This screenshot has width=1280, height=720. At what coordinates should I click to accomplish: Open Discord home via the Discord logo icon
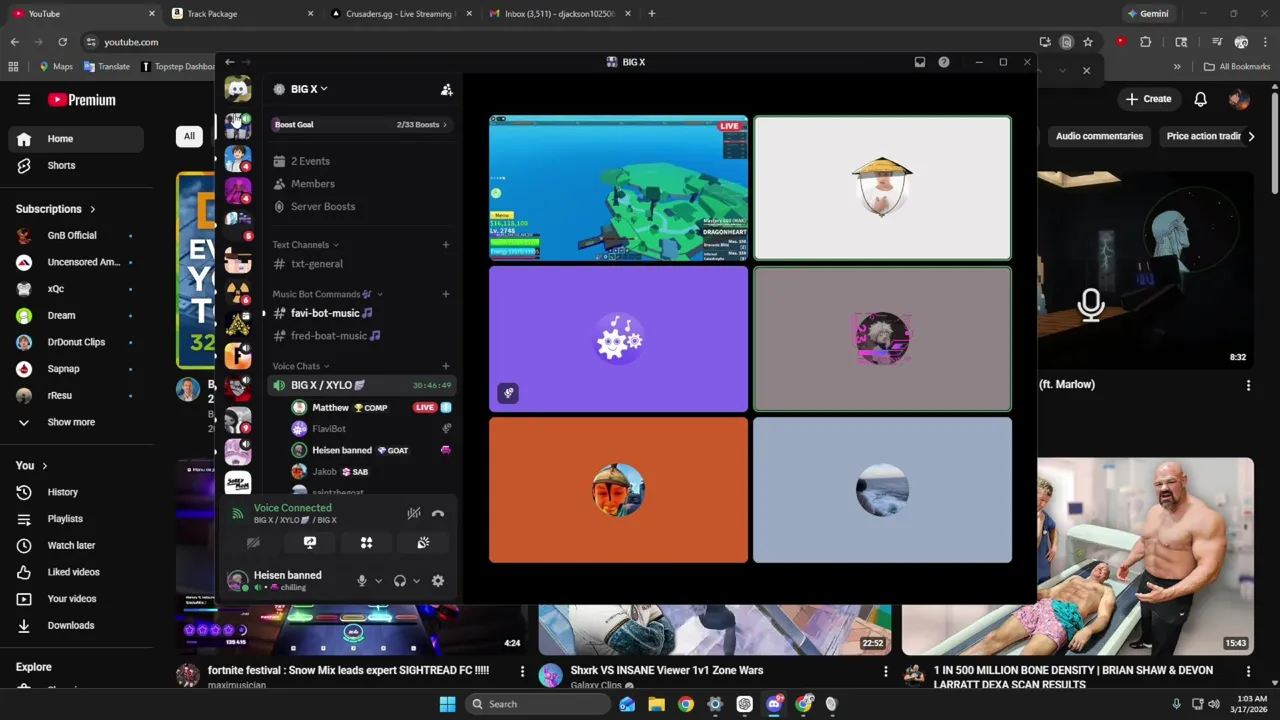point(237,89)
